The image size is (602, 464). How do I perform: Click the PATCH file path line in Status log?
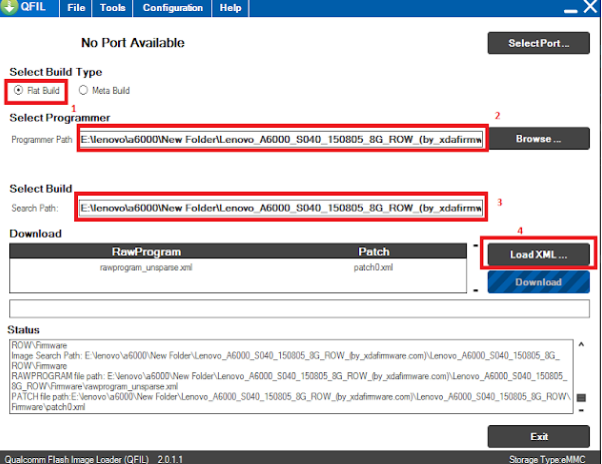point(291,401)
